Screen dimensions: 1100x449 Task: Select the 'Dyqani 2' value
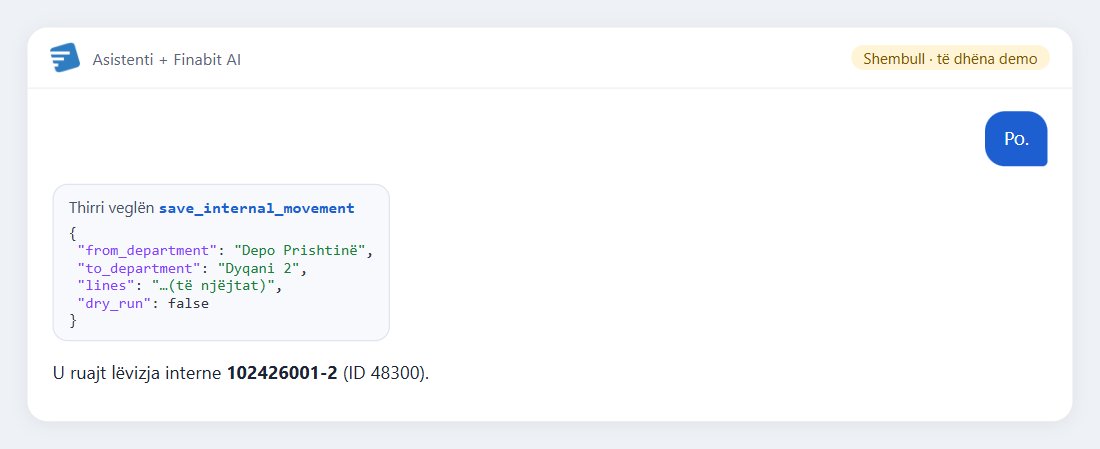pos(259,269)
